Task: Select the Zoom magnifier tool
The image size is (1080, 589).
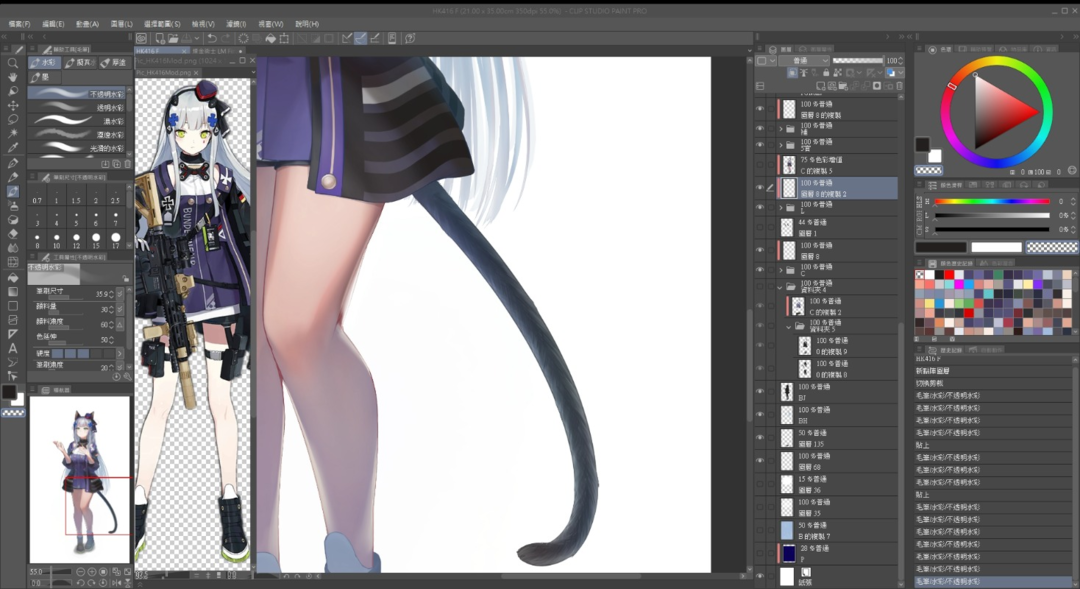Action: click(12, 63)
